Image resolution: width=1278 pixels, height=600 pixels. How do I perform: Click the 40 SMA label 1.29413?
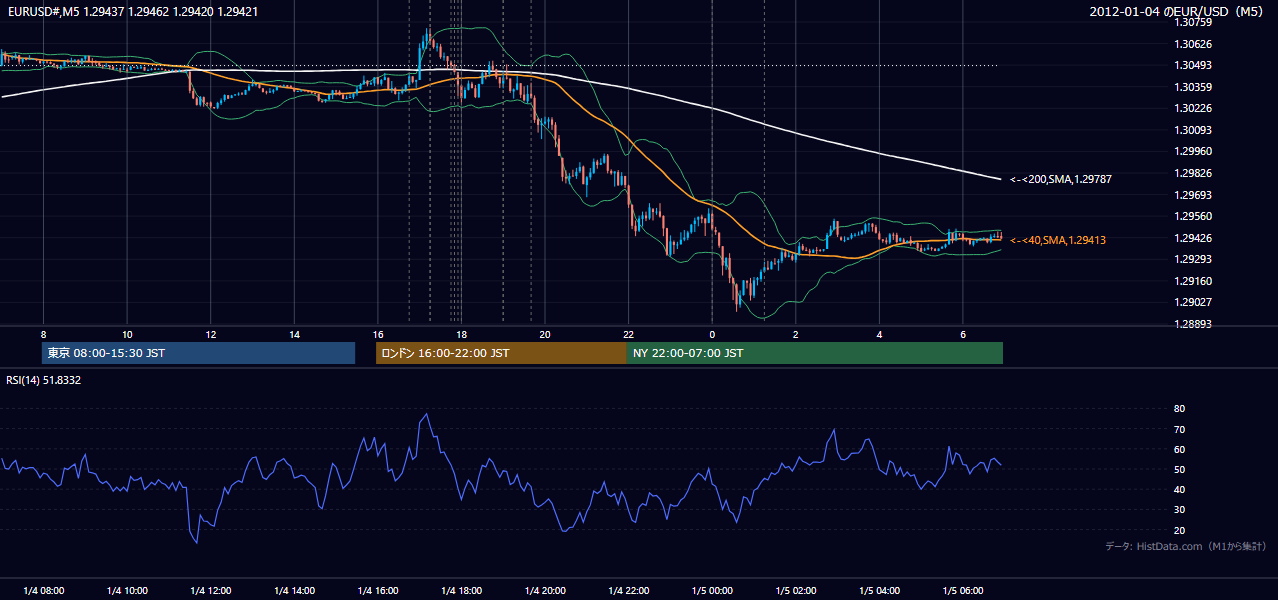click(1057, 240)
